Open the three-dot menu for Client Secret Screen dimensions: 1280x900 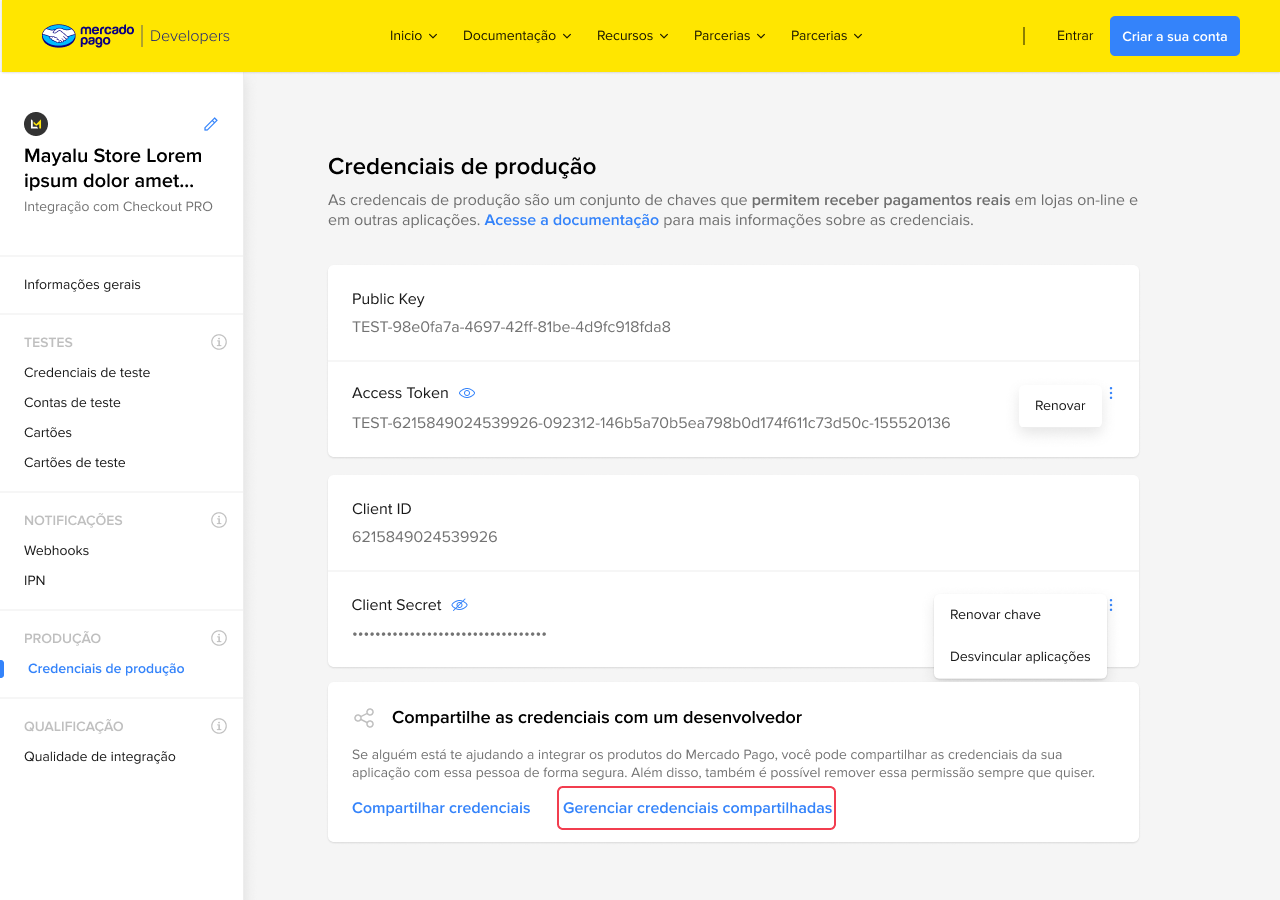coord(1111,605)
